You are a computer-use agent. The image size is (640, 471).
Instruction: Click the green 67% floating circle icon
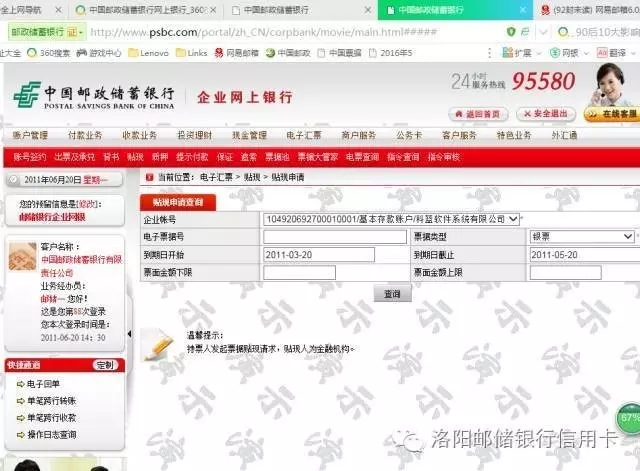(629, 417)
